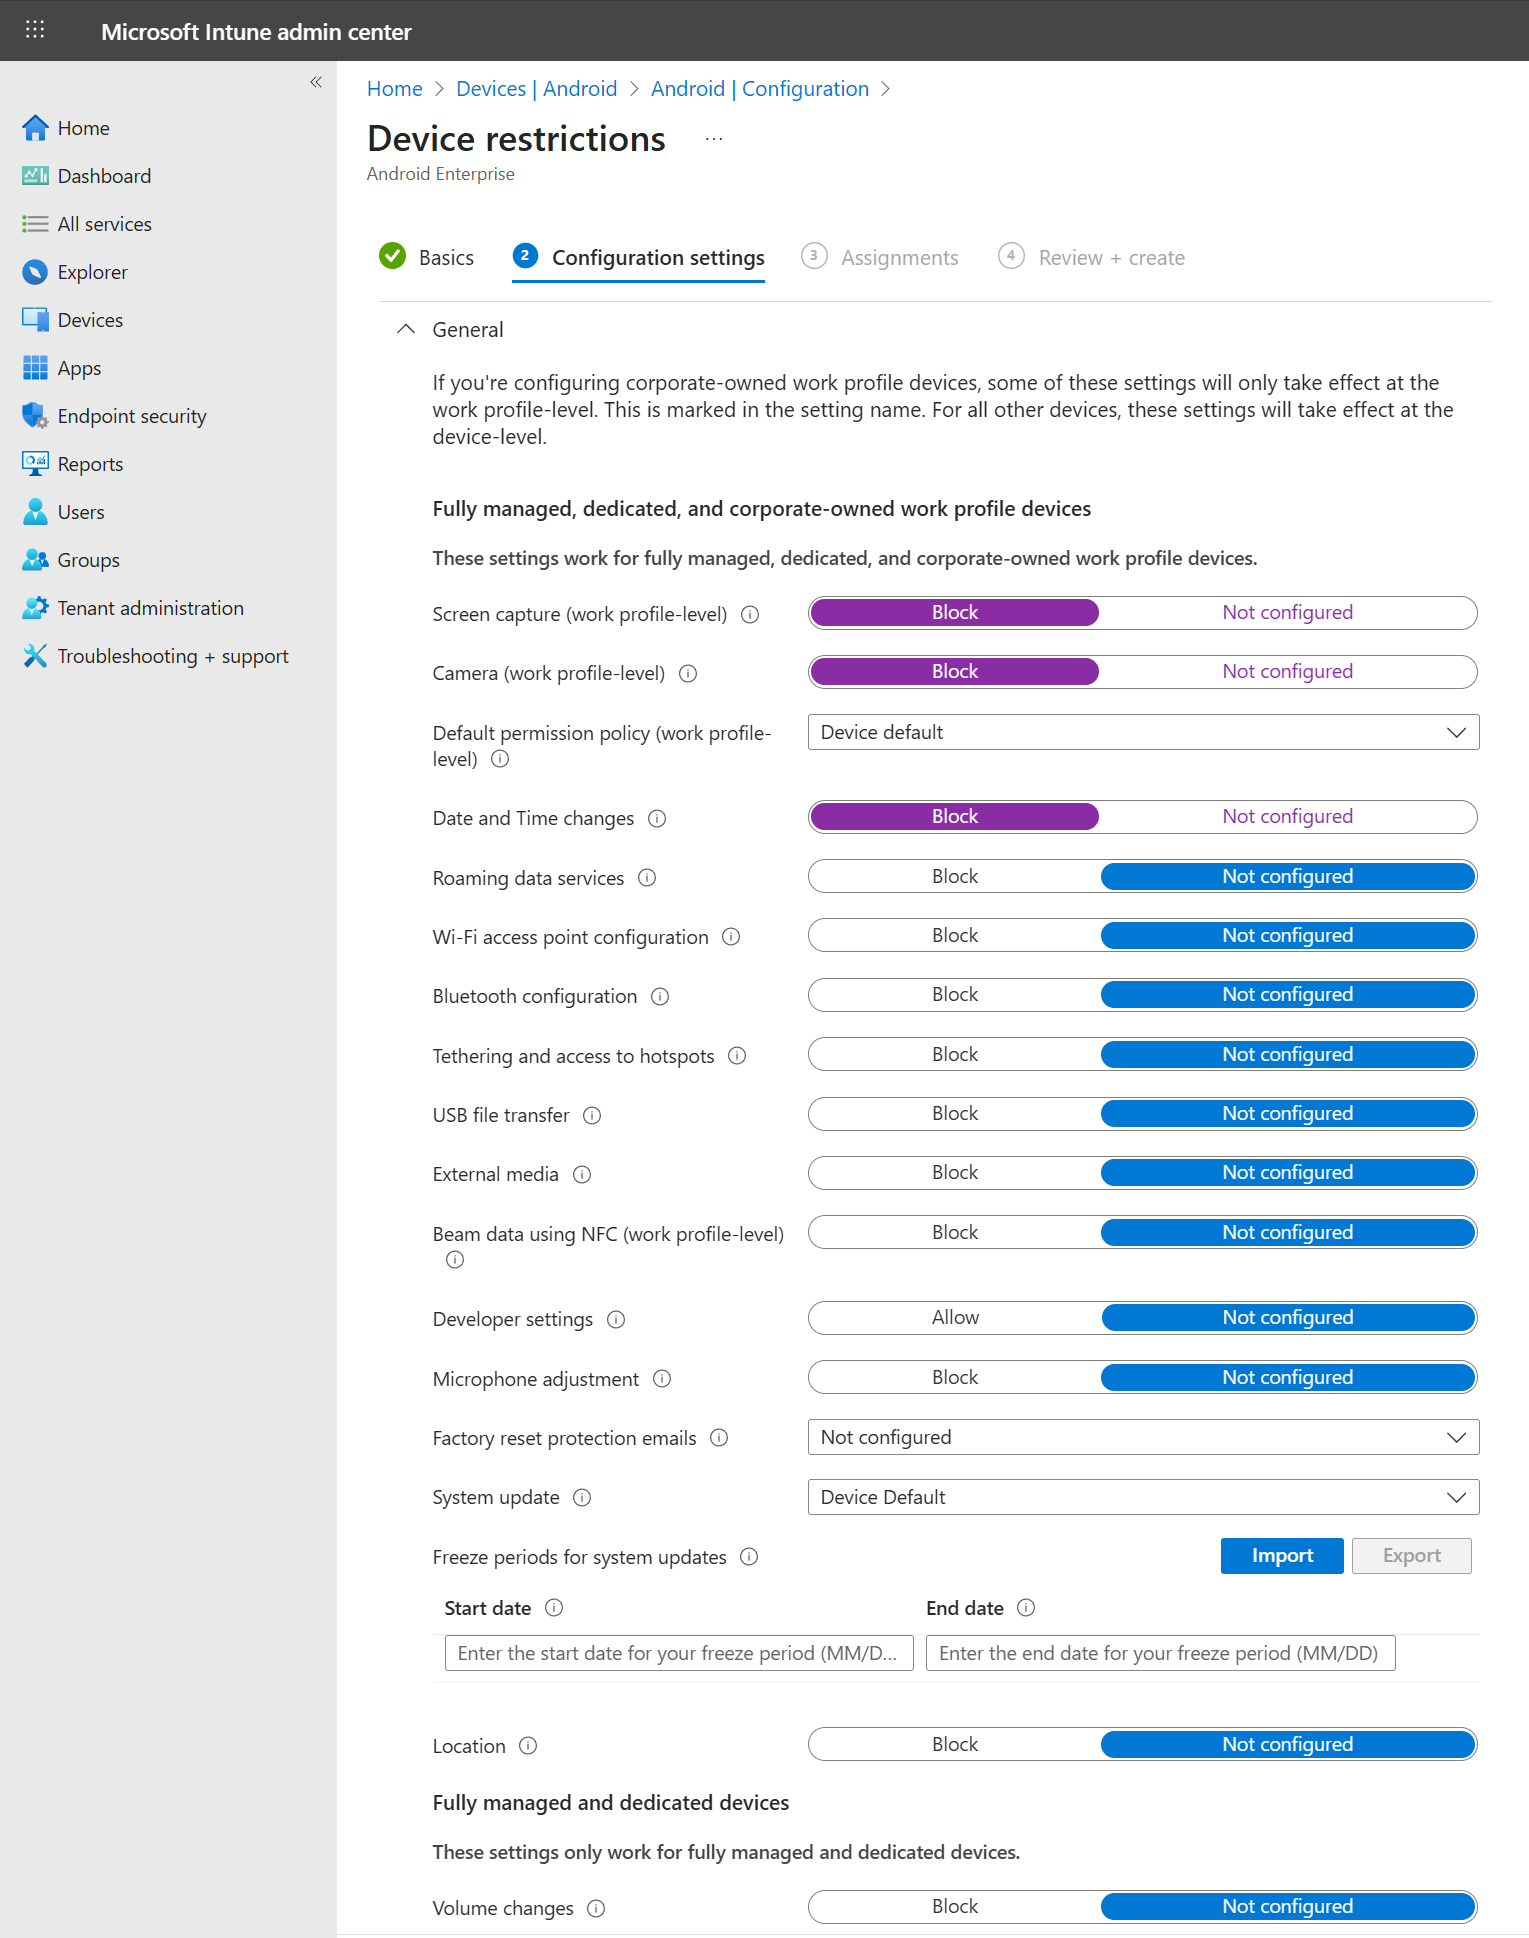Go to the Review + create step

(1092, 258)
